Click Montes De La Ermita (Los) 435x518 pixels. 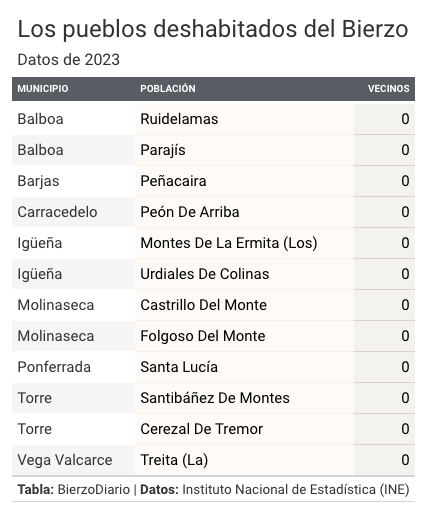229,243
